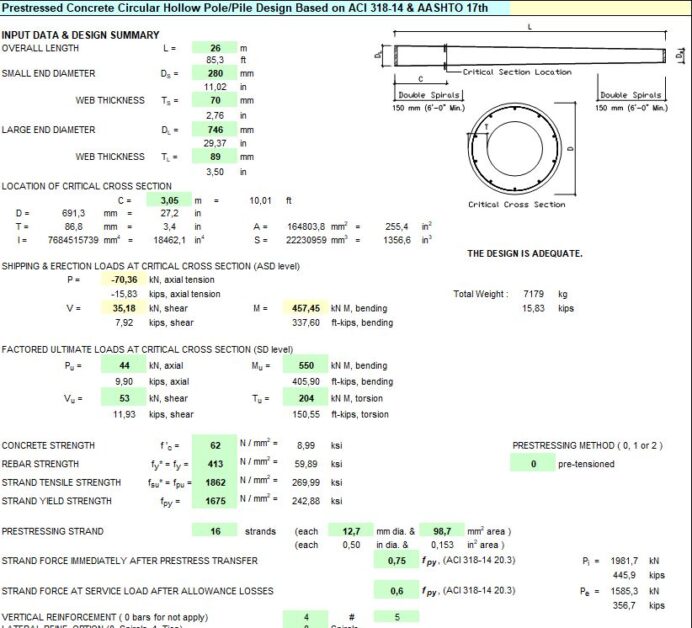Click the 337,60 ft-kips bending value
Screen dimensions: 692x628
[x=306, y=323]
